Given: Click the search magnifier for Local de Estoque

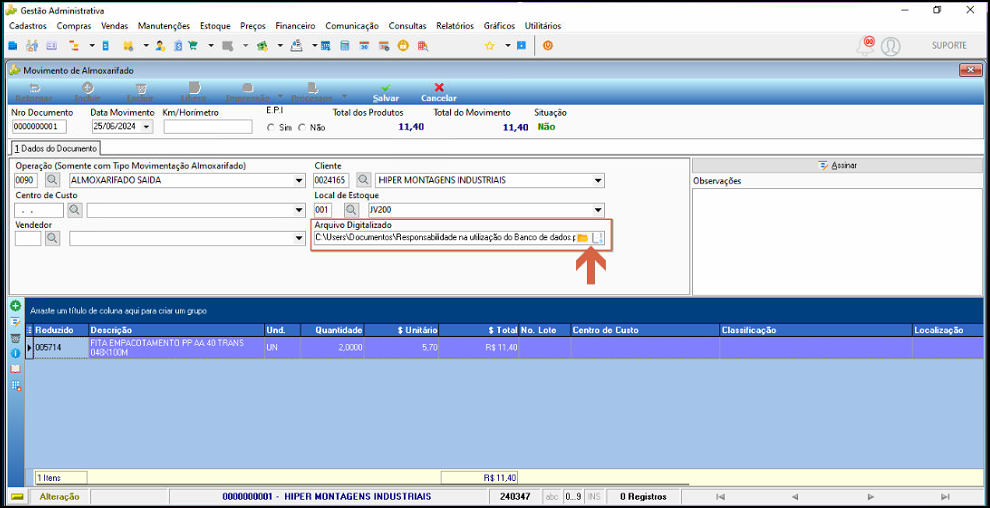Looking at the screenshot, I should [x=351, y=210].
